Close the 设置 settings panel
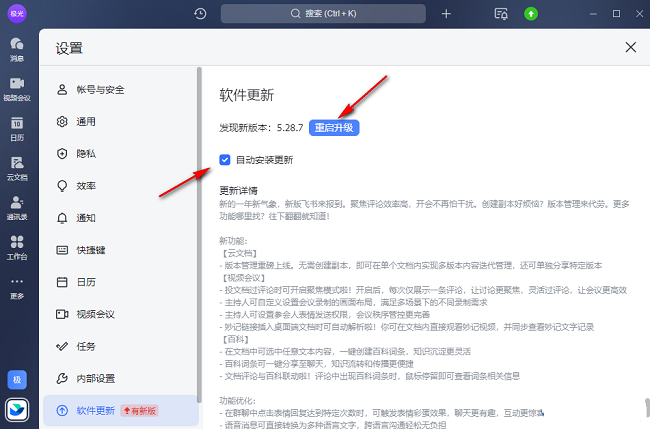Viewport: 650px width, 429px height. 630,47
